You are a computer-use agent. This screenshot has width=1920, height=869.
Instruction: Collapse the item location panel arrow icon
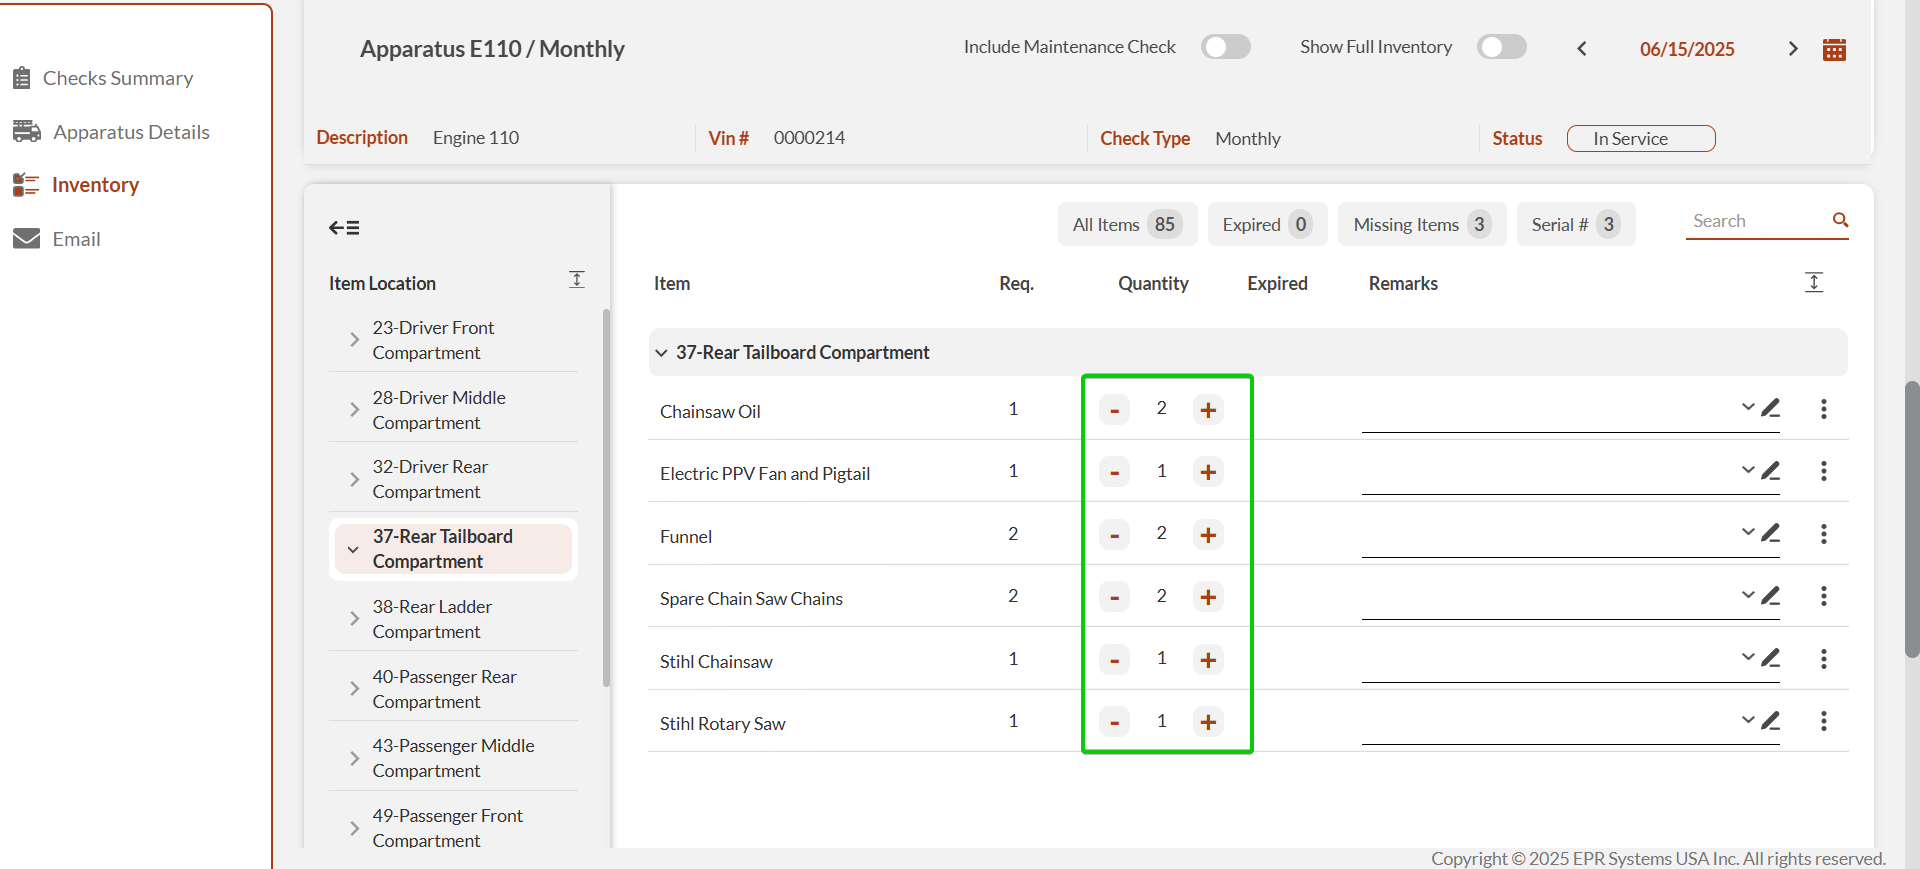tap(344, 228)
